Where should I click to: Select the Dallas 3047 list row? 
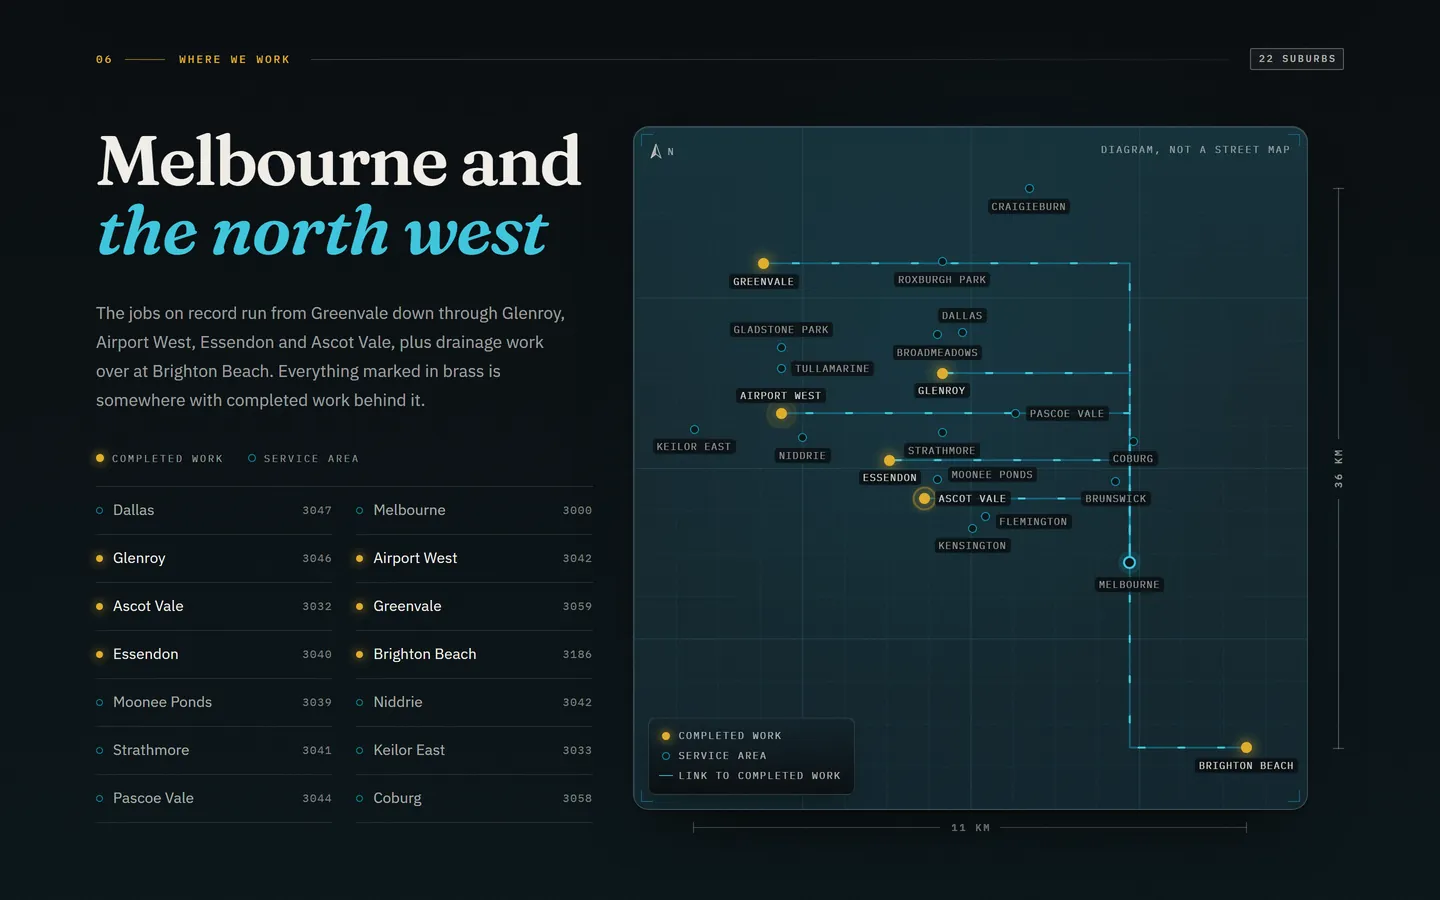214,510
